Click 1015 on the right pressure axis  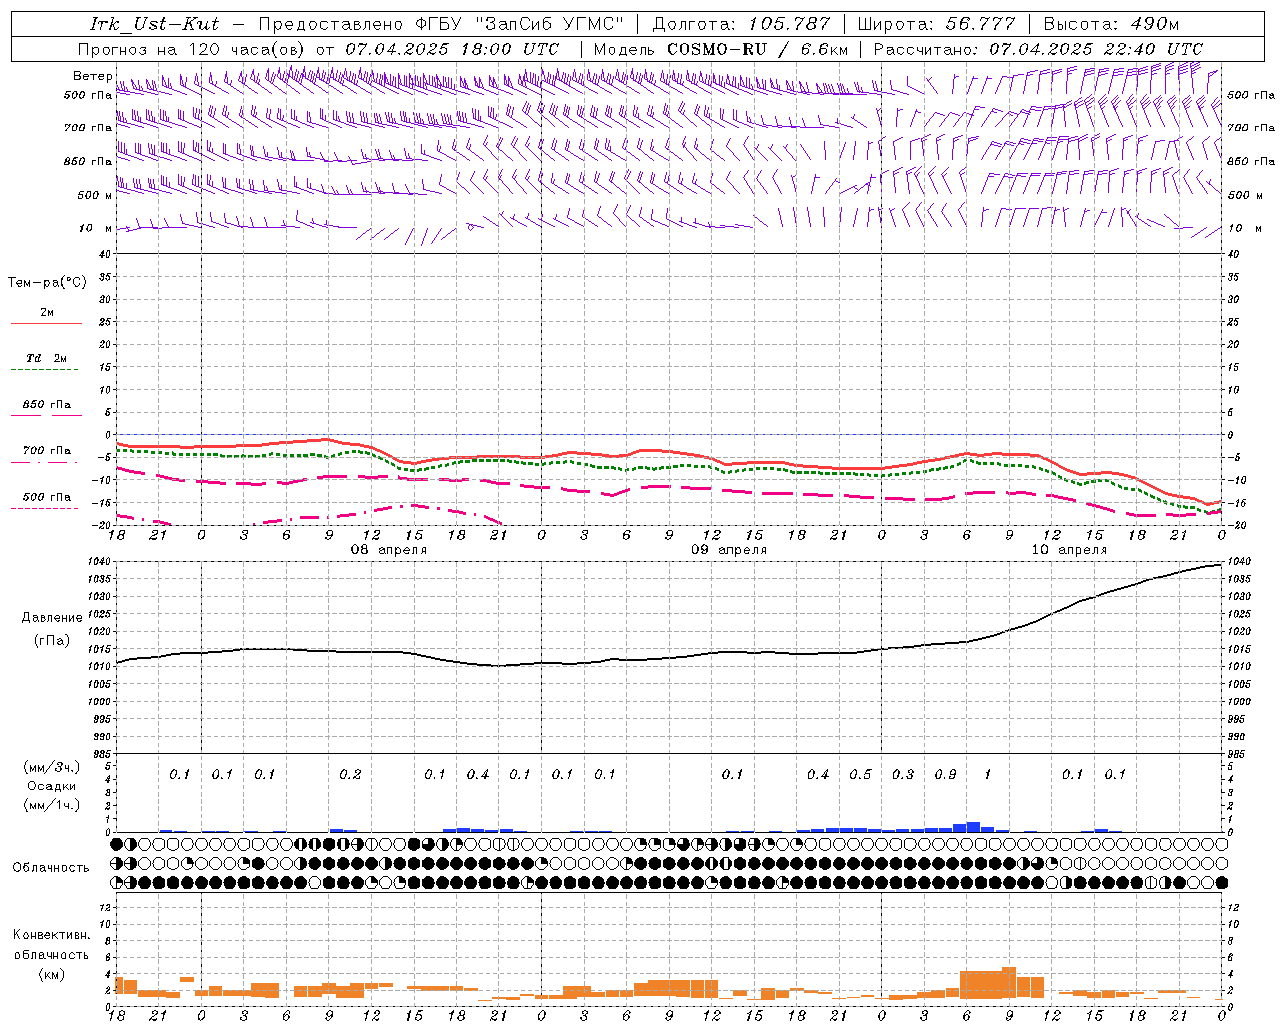(x=1239, y=649)
